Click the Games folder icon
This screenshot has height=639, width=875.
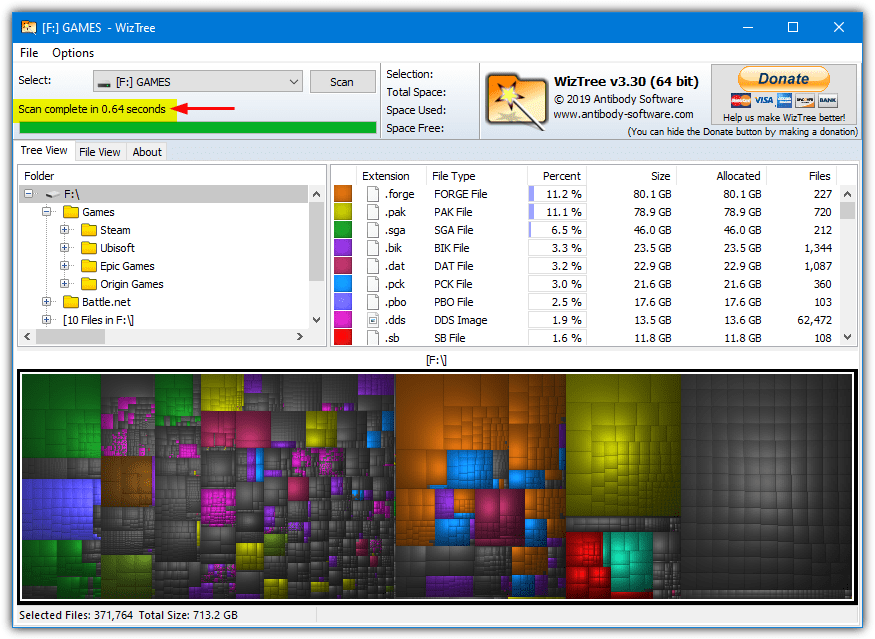pyautogui.click(x=71, y=212)
